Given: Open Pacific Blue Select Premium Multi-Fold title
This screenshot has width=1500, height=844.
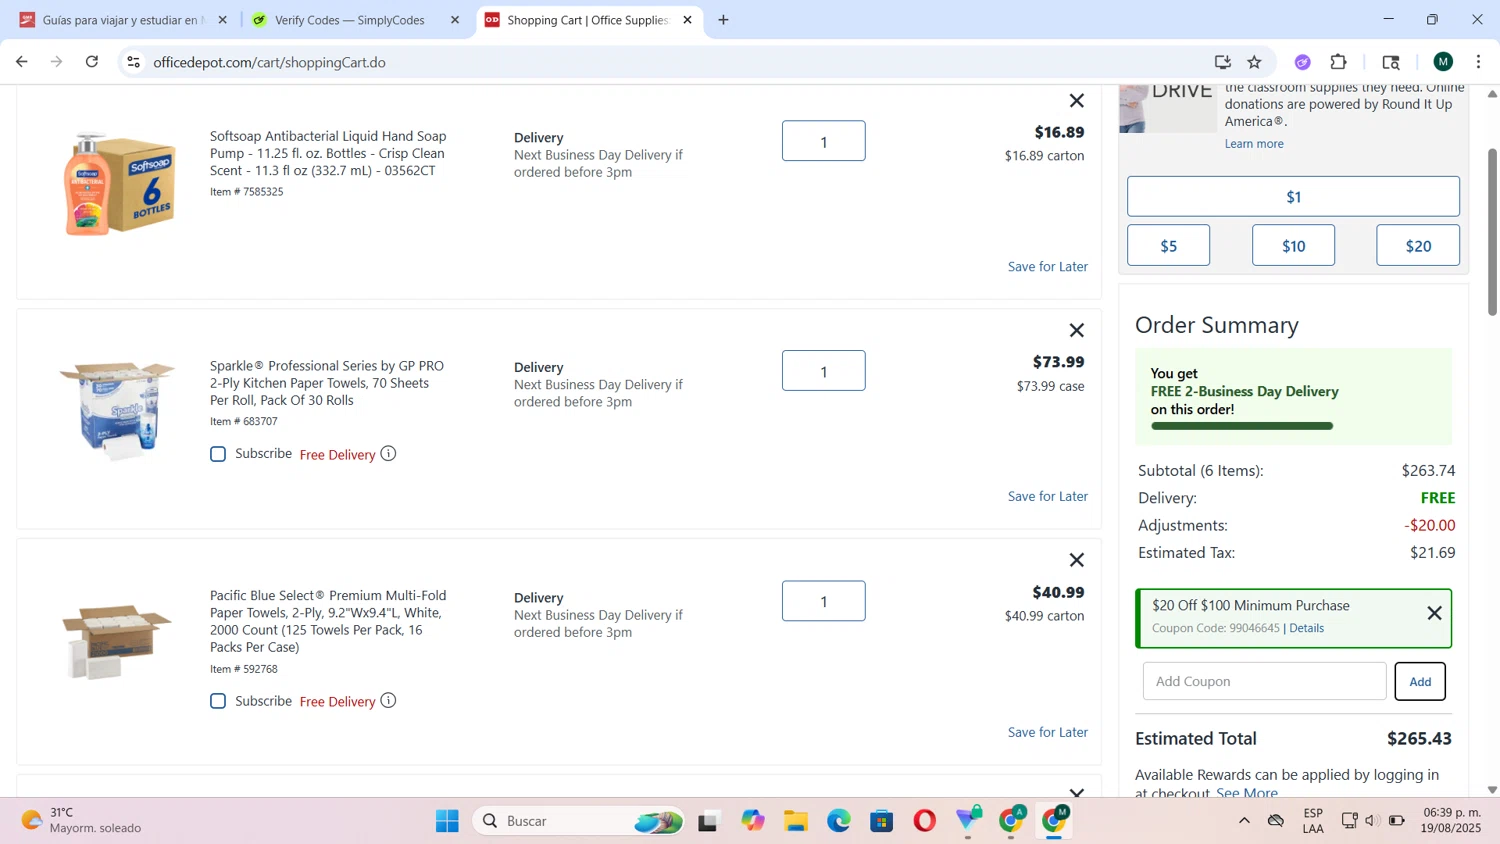Looking at the screenshot, I should pos(328,621).
